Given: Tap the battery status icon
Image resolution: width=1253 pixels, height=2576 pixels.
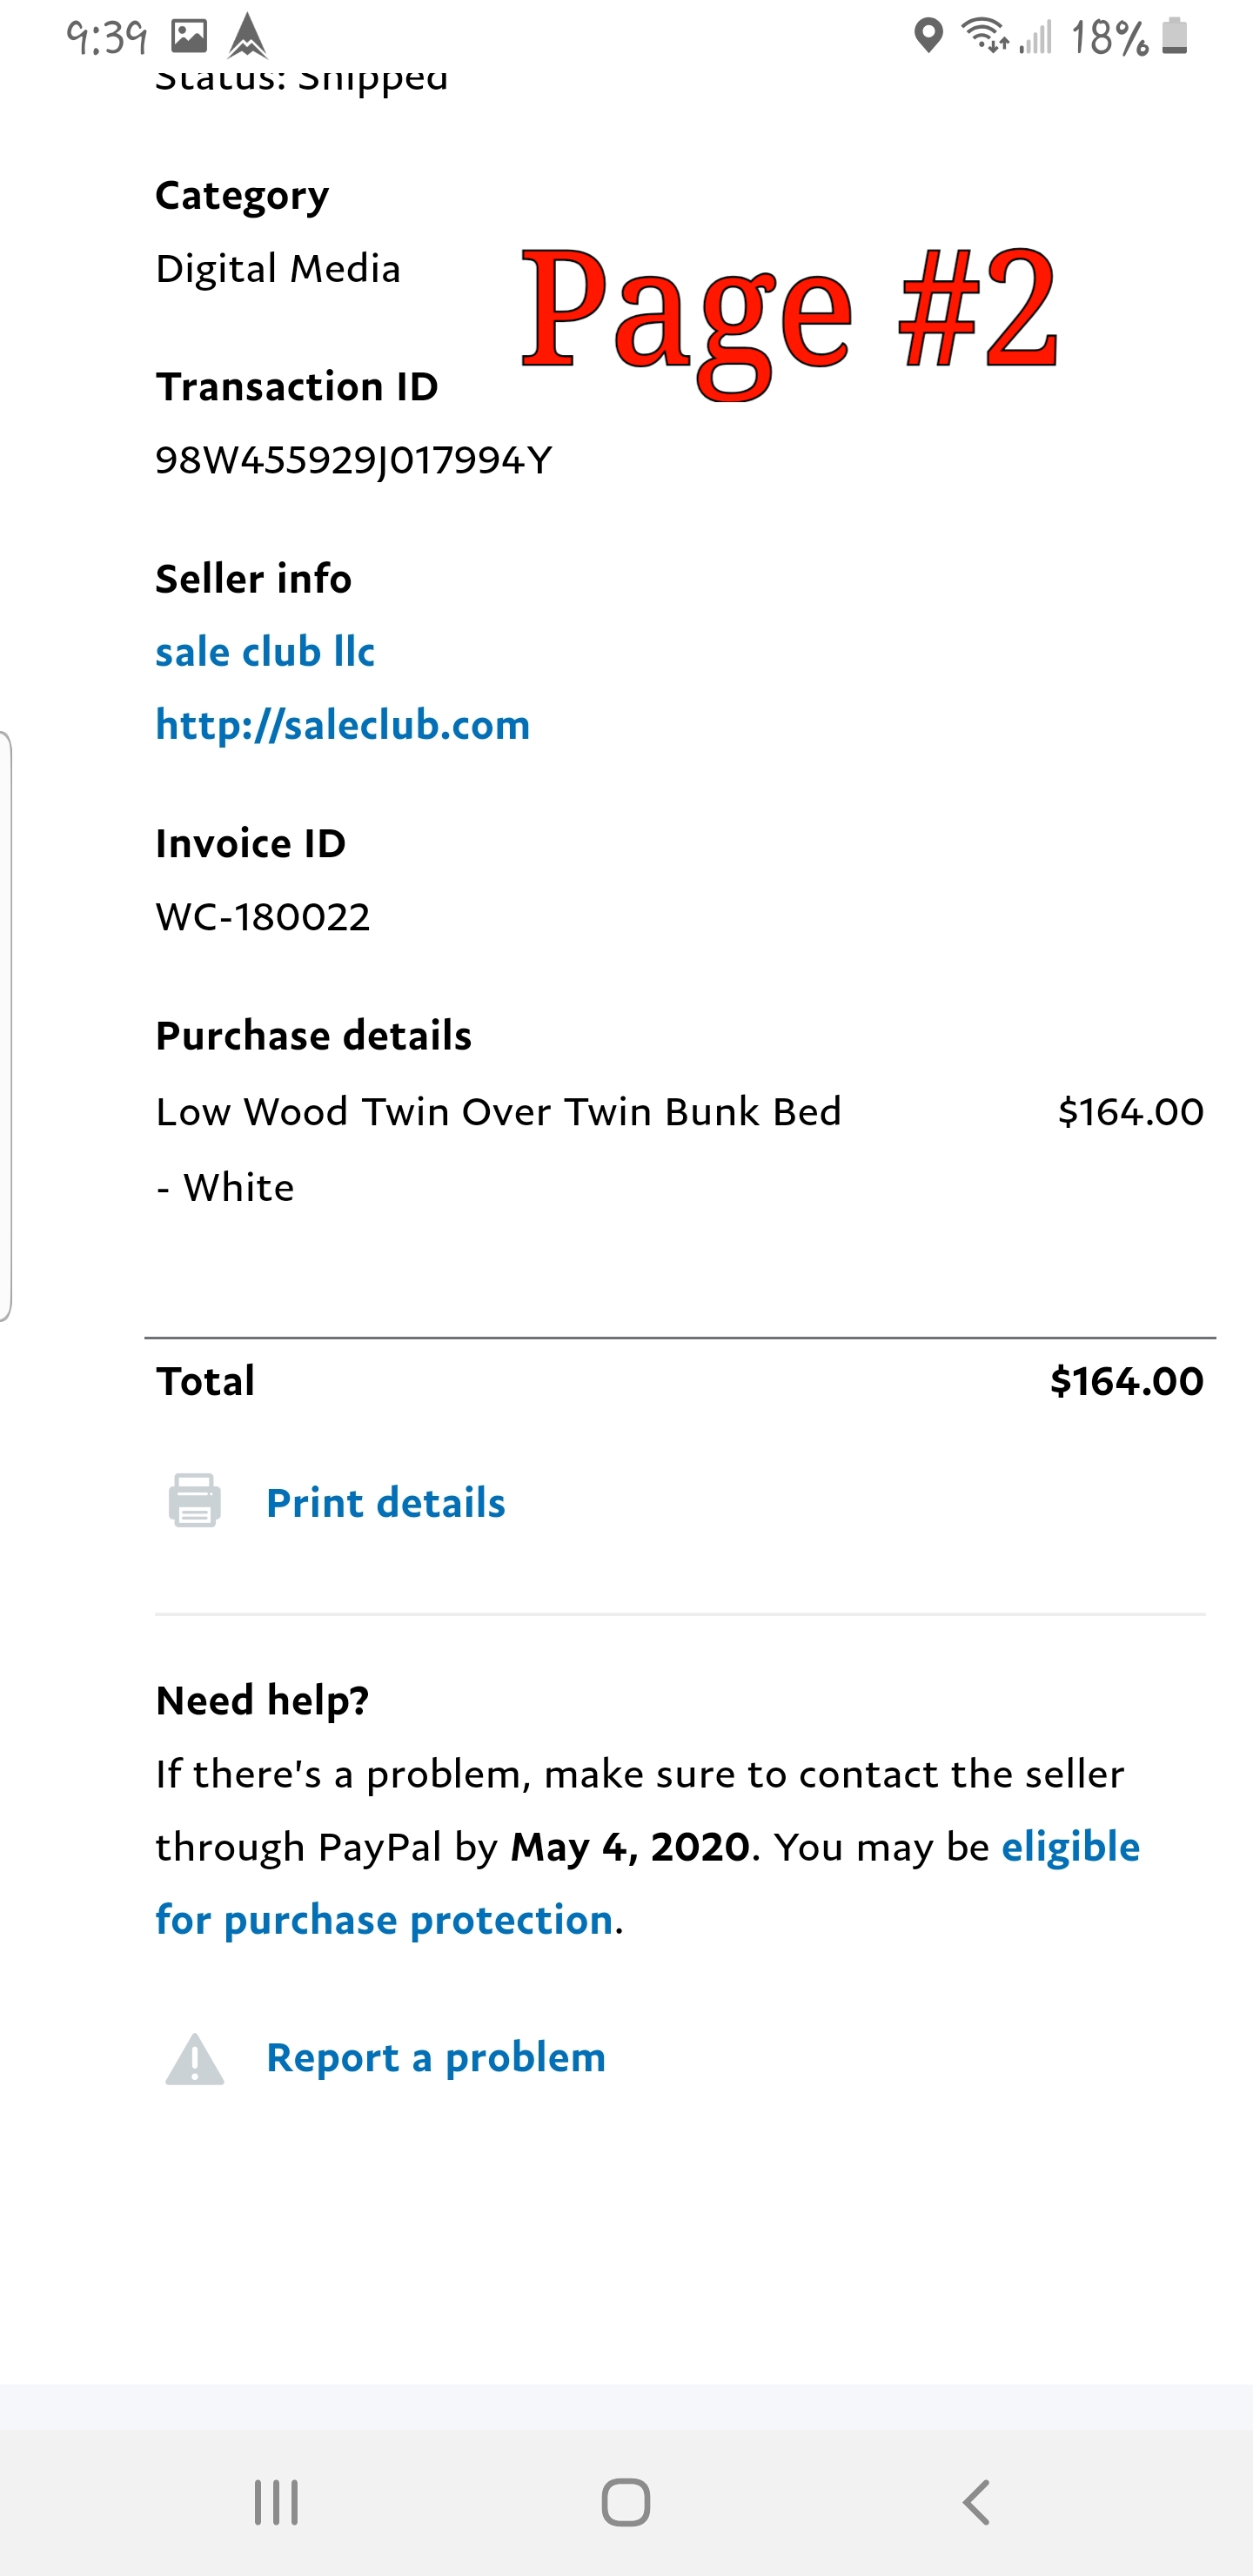Looking at the screenshot, I should pyautogui.click(x=1175, y=36).
